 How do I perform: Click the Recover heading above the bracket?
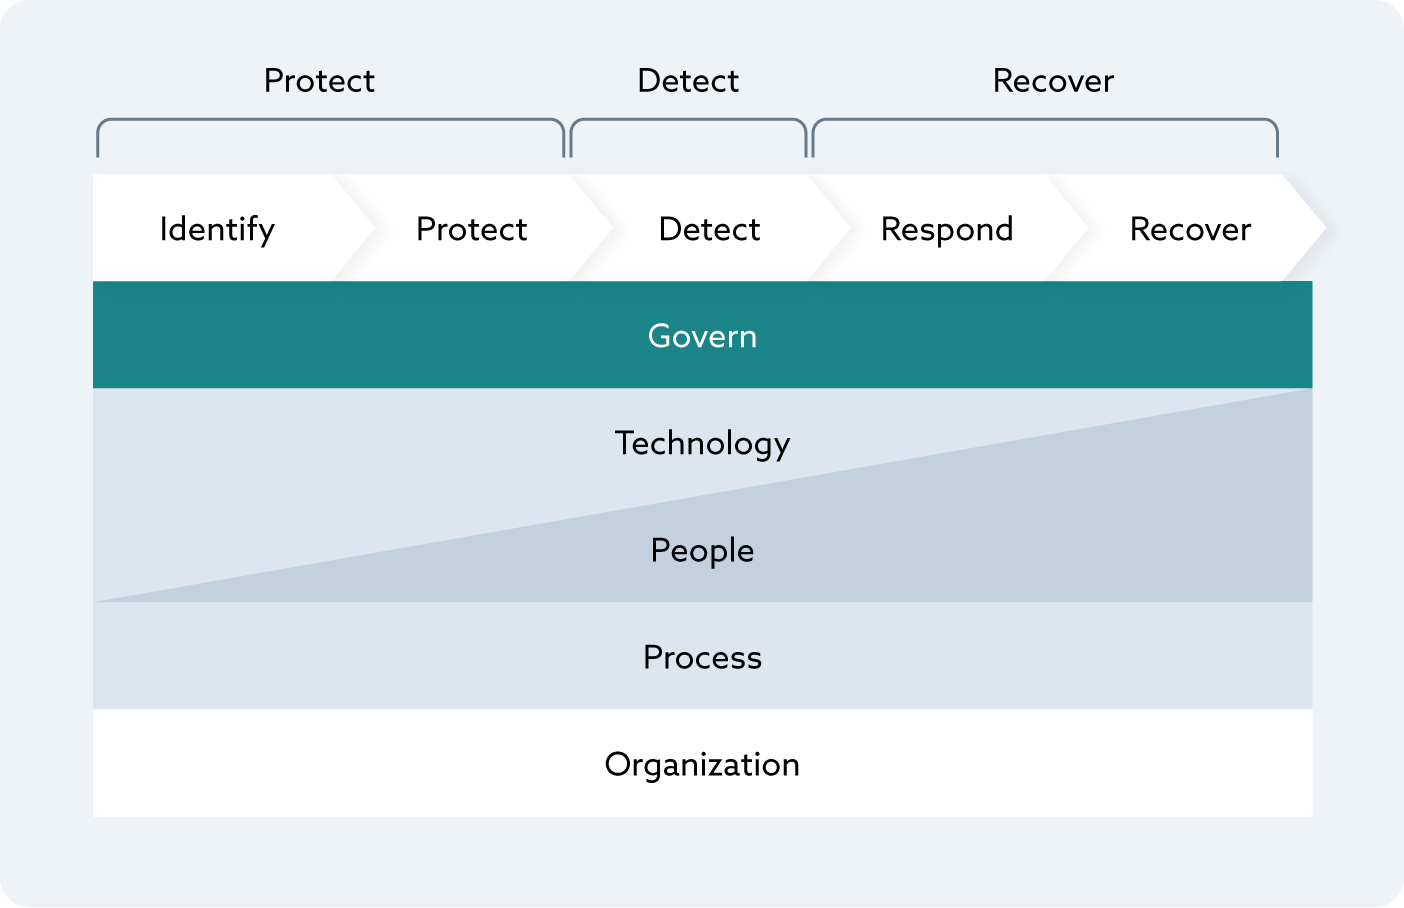pyautogui.click(x=1053, y=81)
